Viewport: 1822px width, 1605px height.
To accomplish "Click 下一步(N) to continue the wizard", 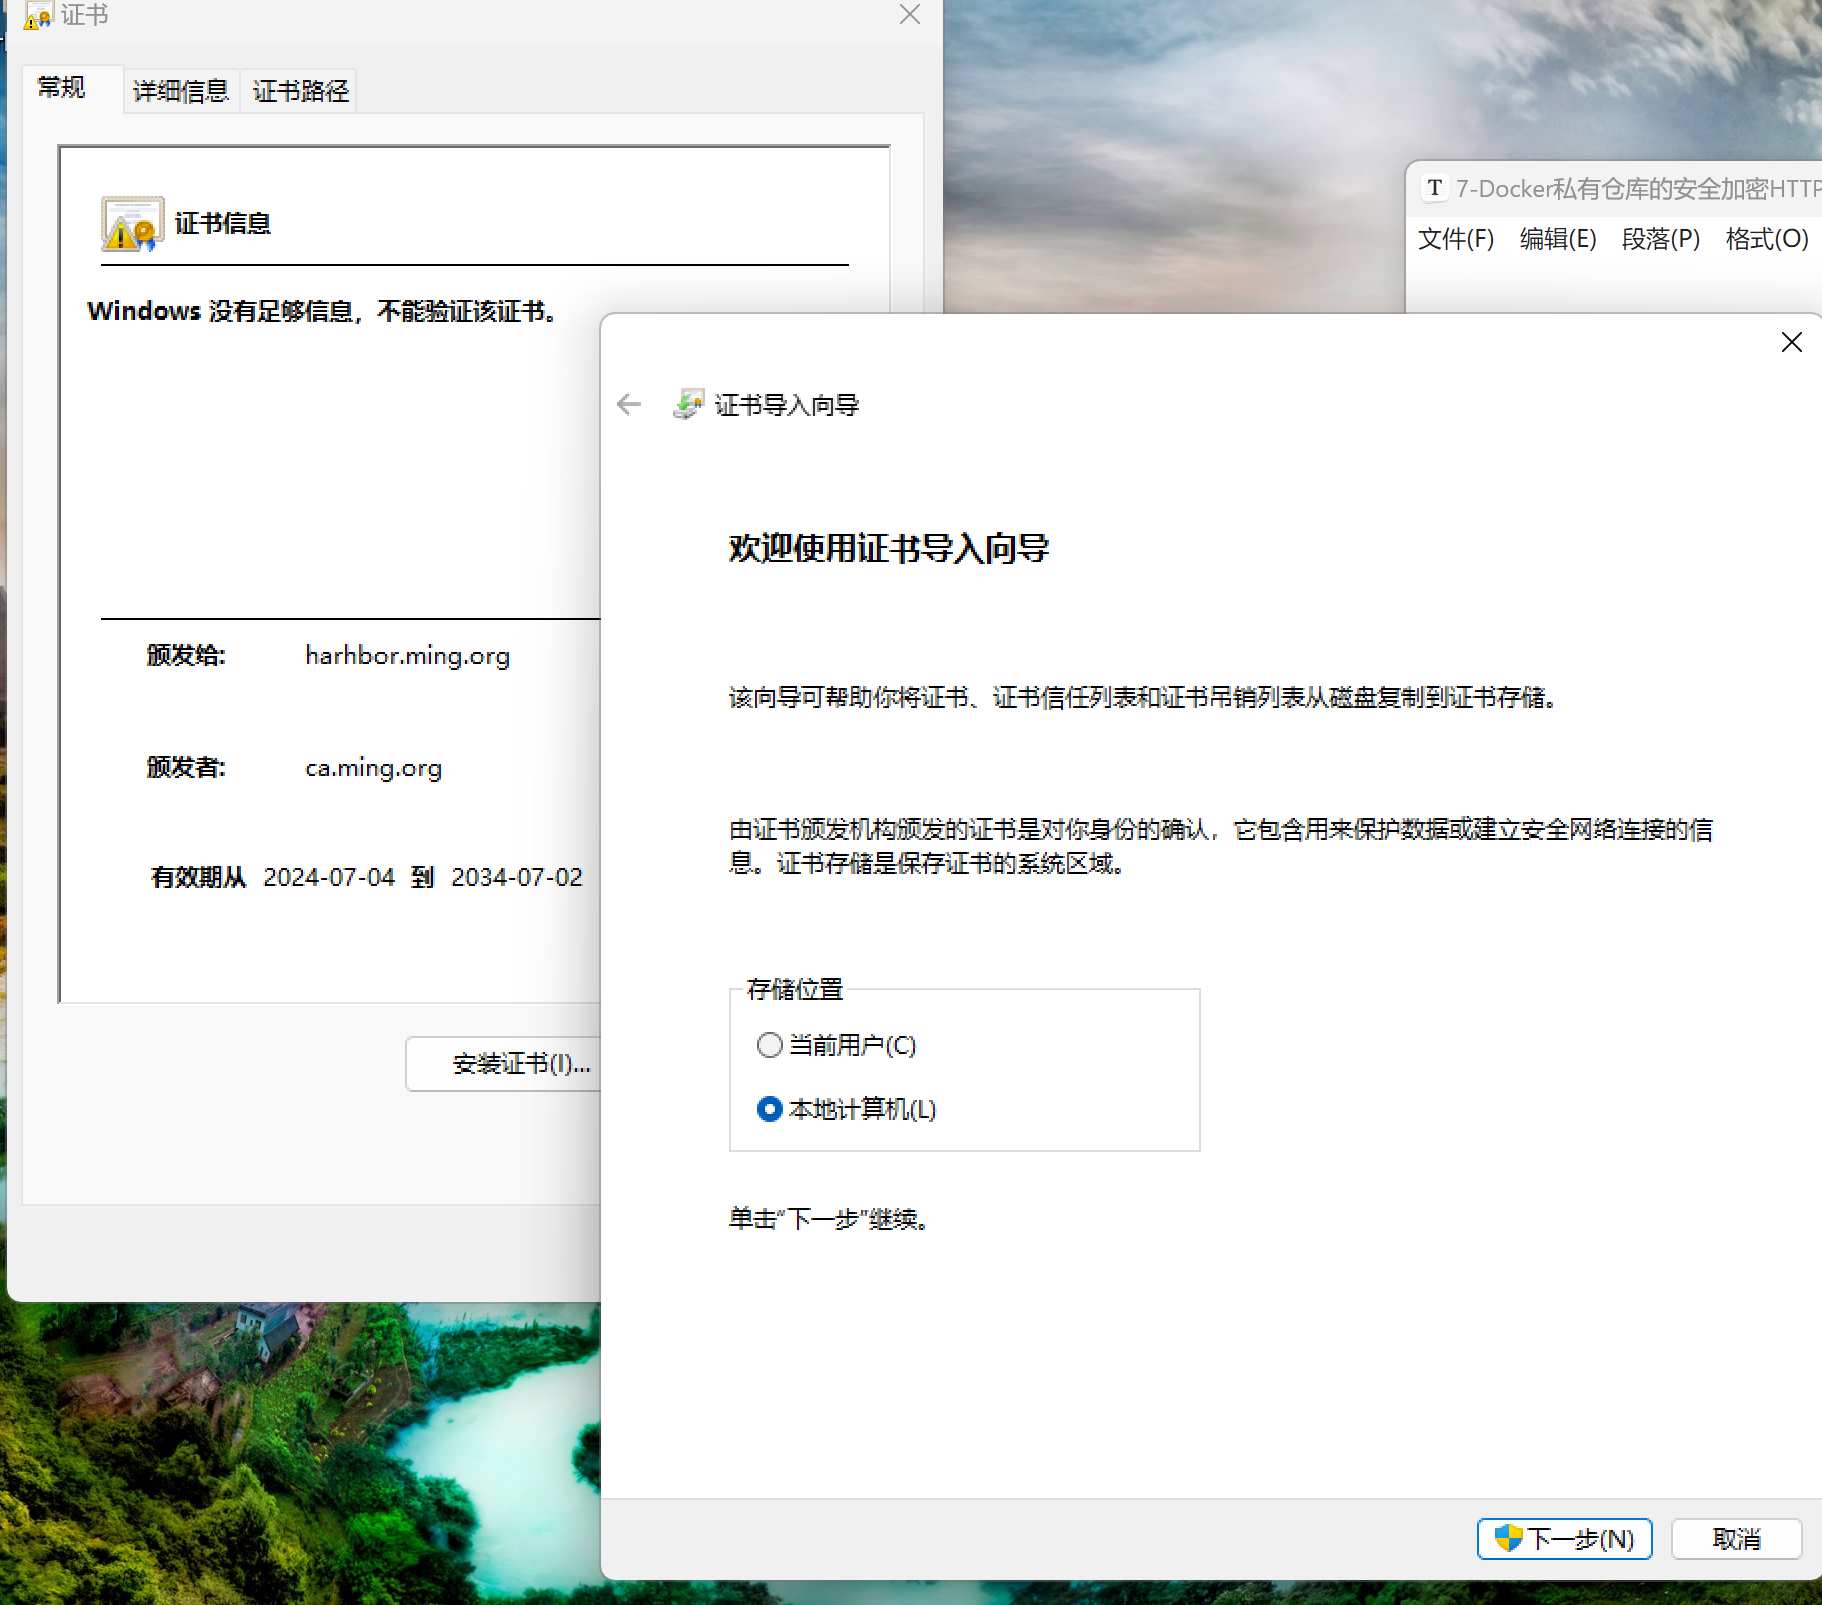I will click(x=1564, y=1538).
